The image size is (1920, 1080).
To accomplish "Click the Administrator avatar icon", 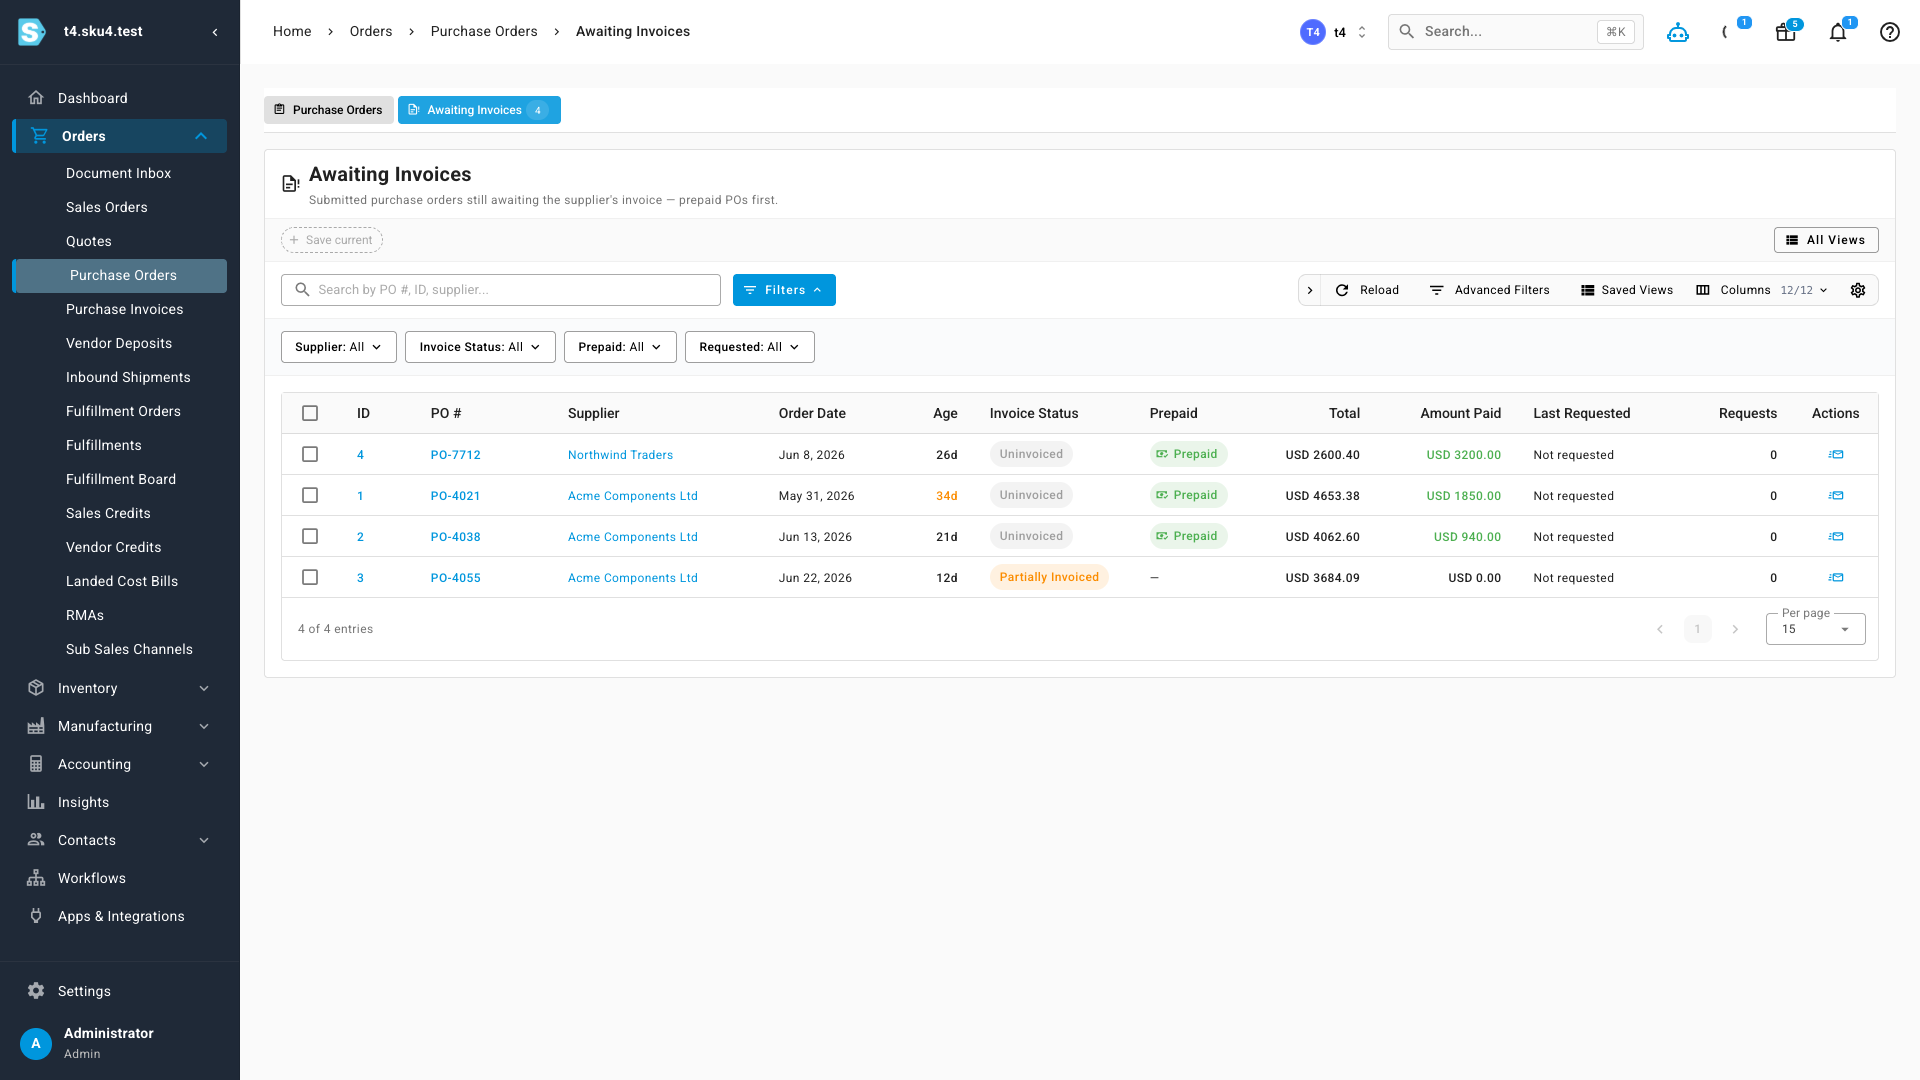I will pyautogui.click(x=36, y=1043).
